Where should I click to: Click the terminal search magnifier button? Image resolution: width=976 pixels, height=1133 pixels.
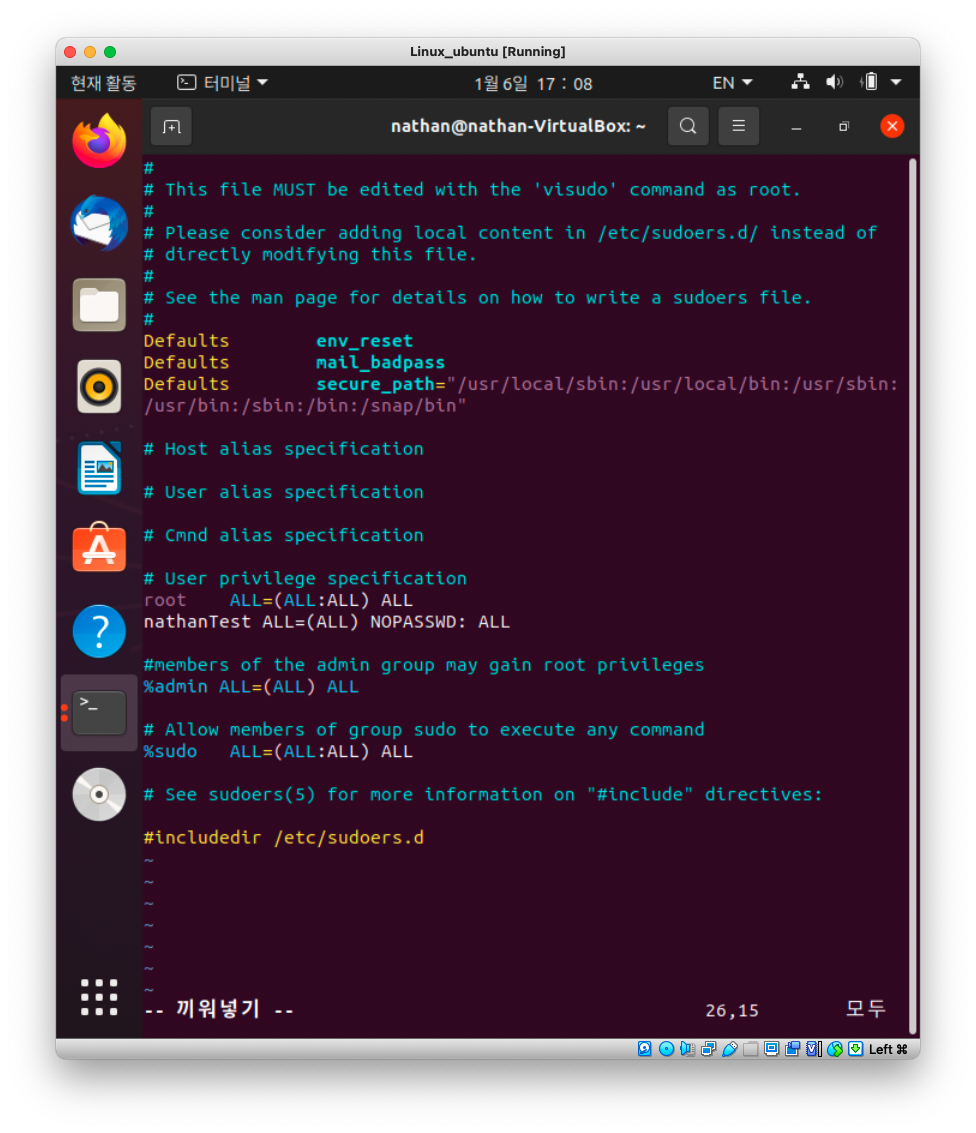coord(688,126)
